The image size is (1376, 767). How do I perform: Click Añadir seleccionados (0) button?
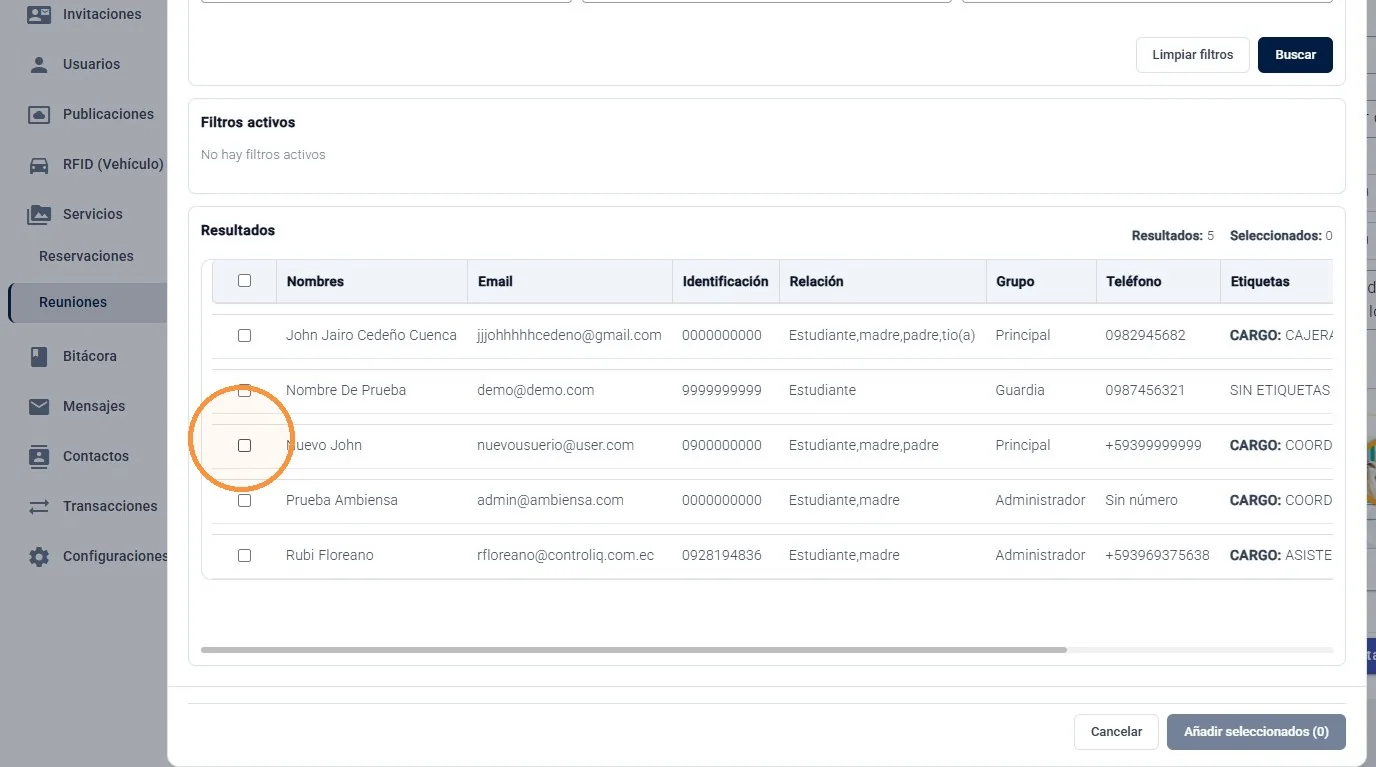(1256, 732)
